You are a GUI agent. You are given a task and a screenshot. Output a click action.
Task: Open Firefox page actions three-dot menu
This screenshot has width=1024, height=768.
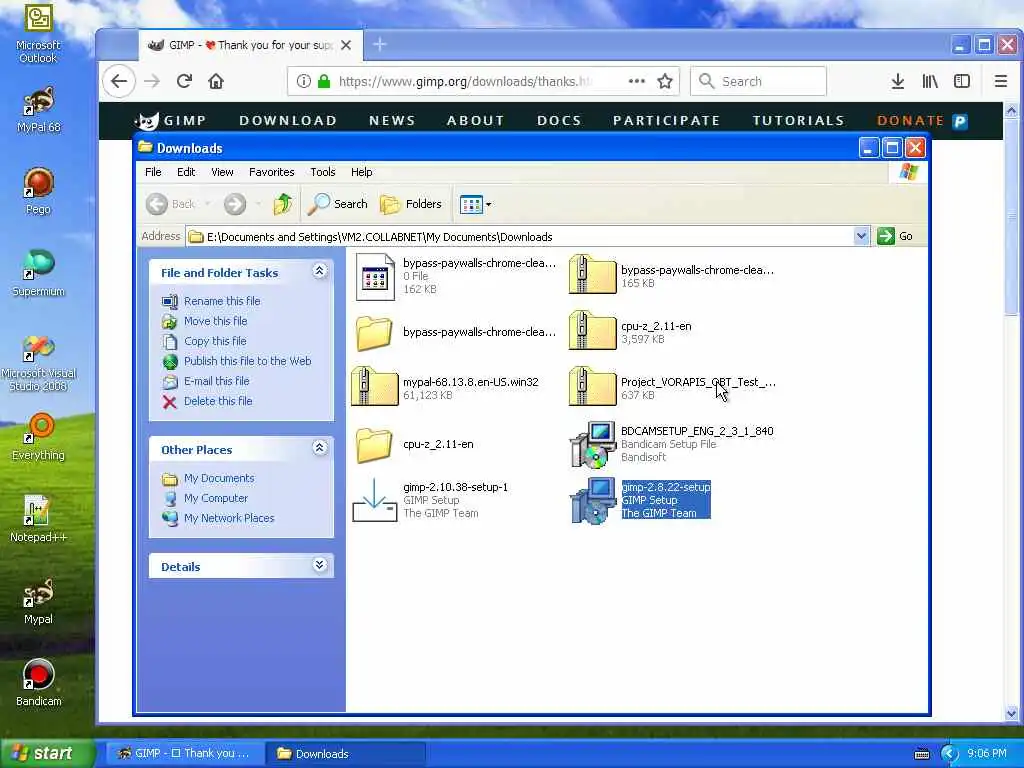coord(637,81)
